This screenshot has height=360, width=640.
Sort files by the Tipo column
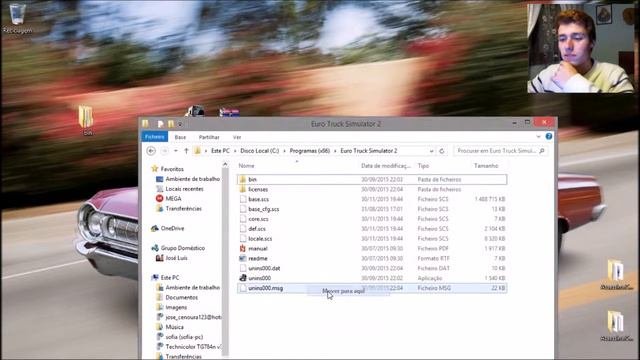pos(423,166)
